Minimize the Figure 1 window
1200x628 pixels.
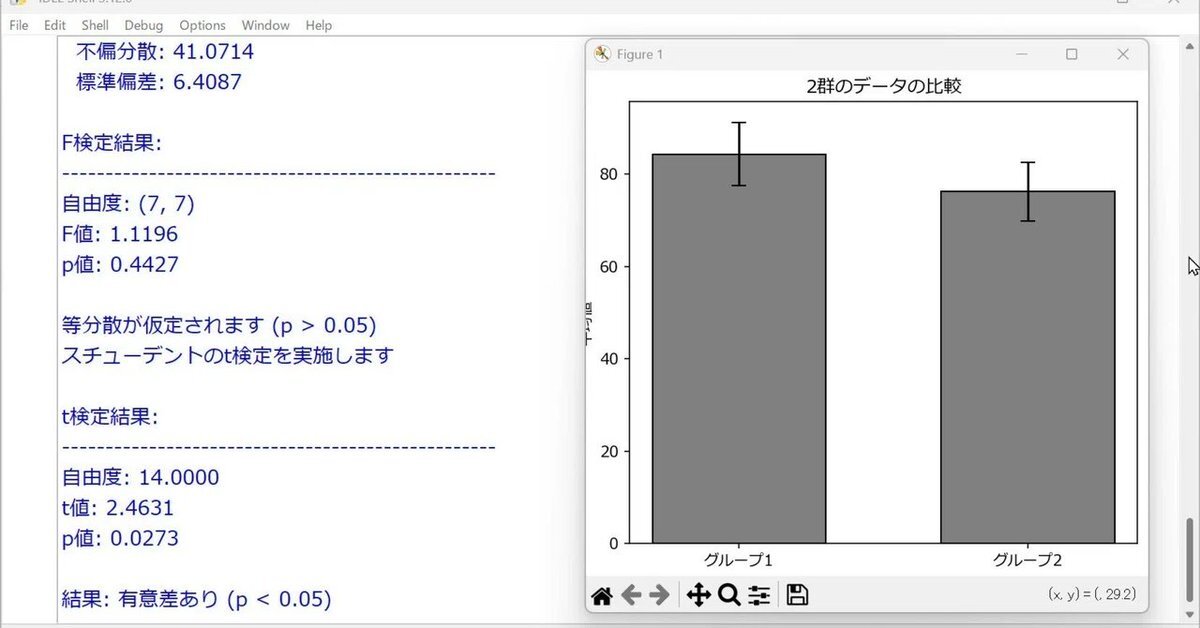1021,54
